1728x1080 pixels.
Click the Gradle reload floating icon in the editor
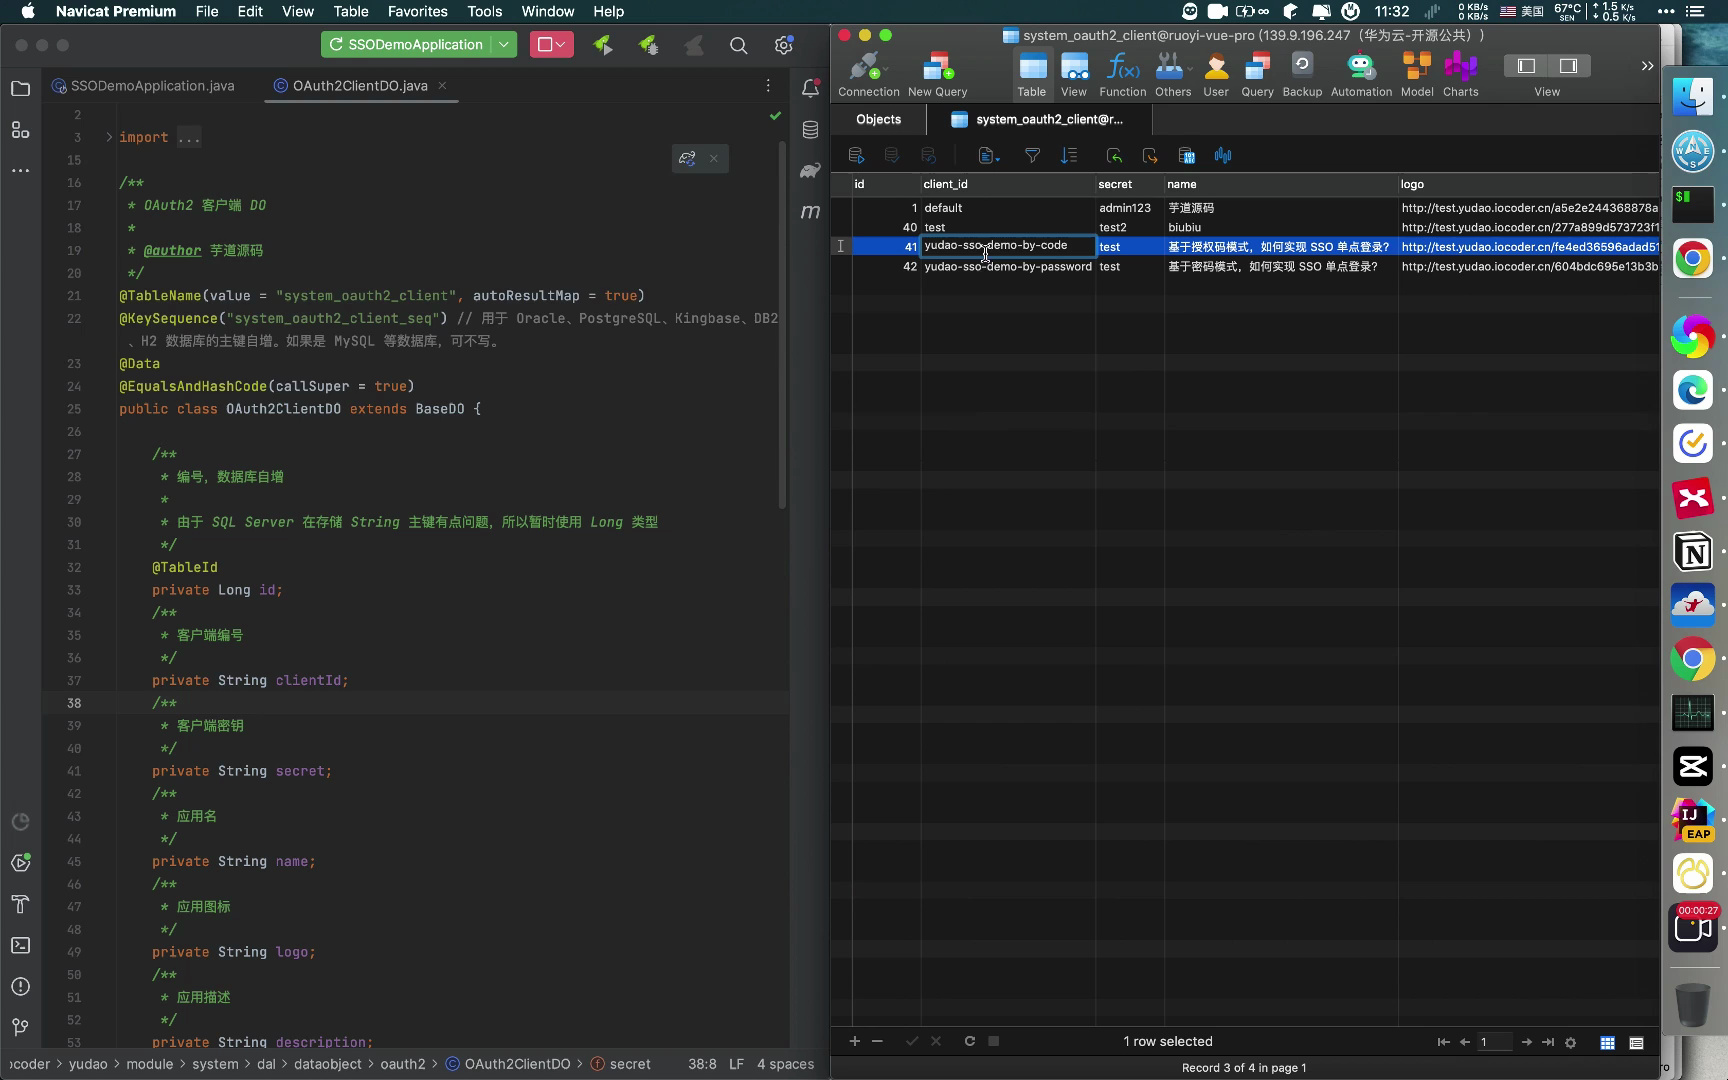tap(687, 158)
